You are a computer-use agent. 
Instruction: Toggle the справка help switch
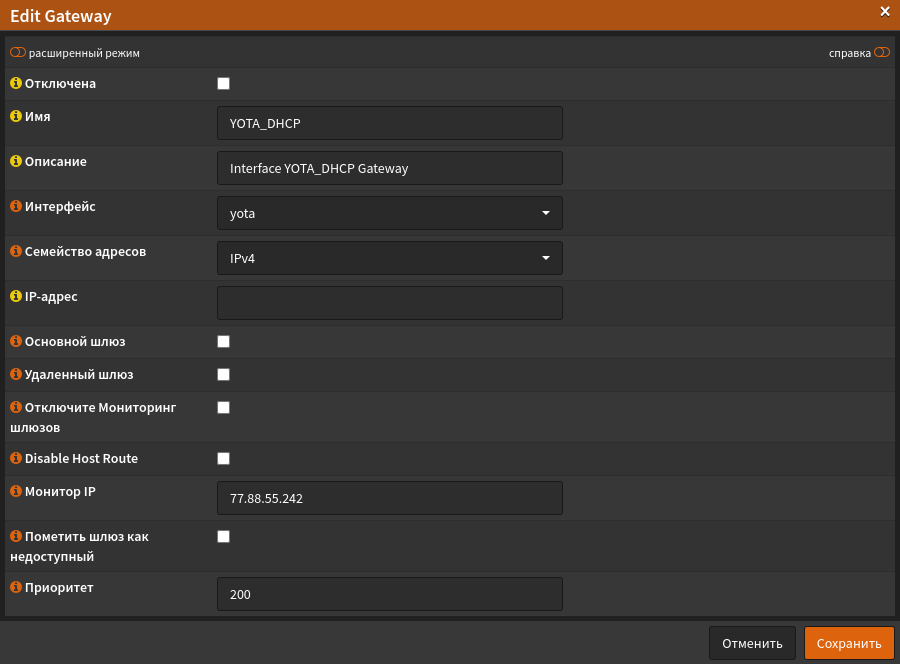(882, 53)
